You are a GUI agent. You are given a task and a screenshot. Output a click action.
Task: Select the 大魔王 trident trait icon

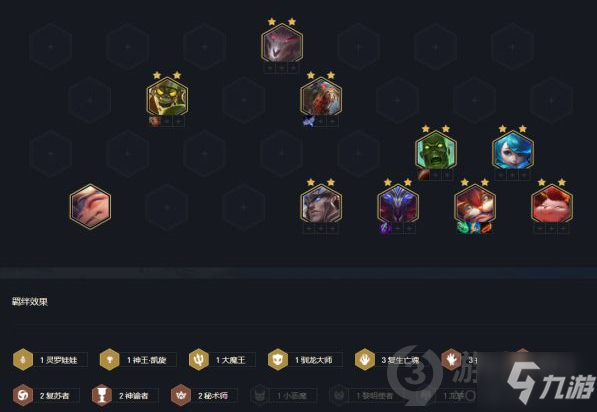pos(199,359)
